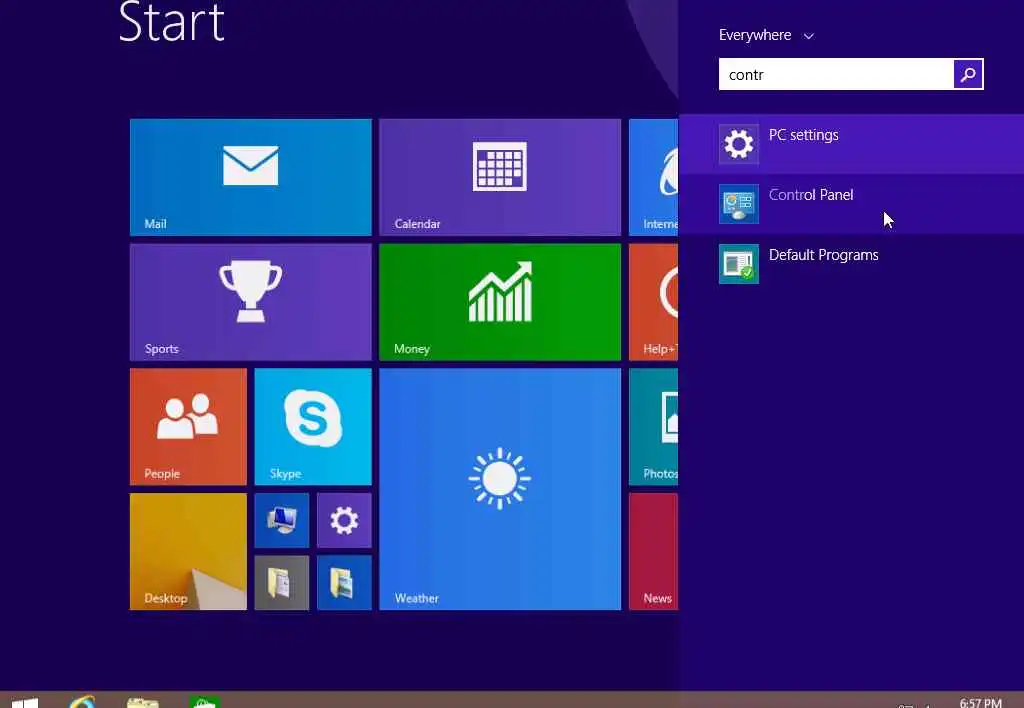
Task: Open the Mail tile
Action: (251, 177)
